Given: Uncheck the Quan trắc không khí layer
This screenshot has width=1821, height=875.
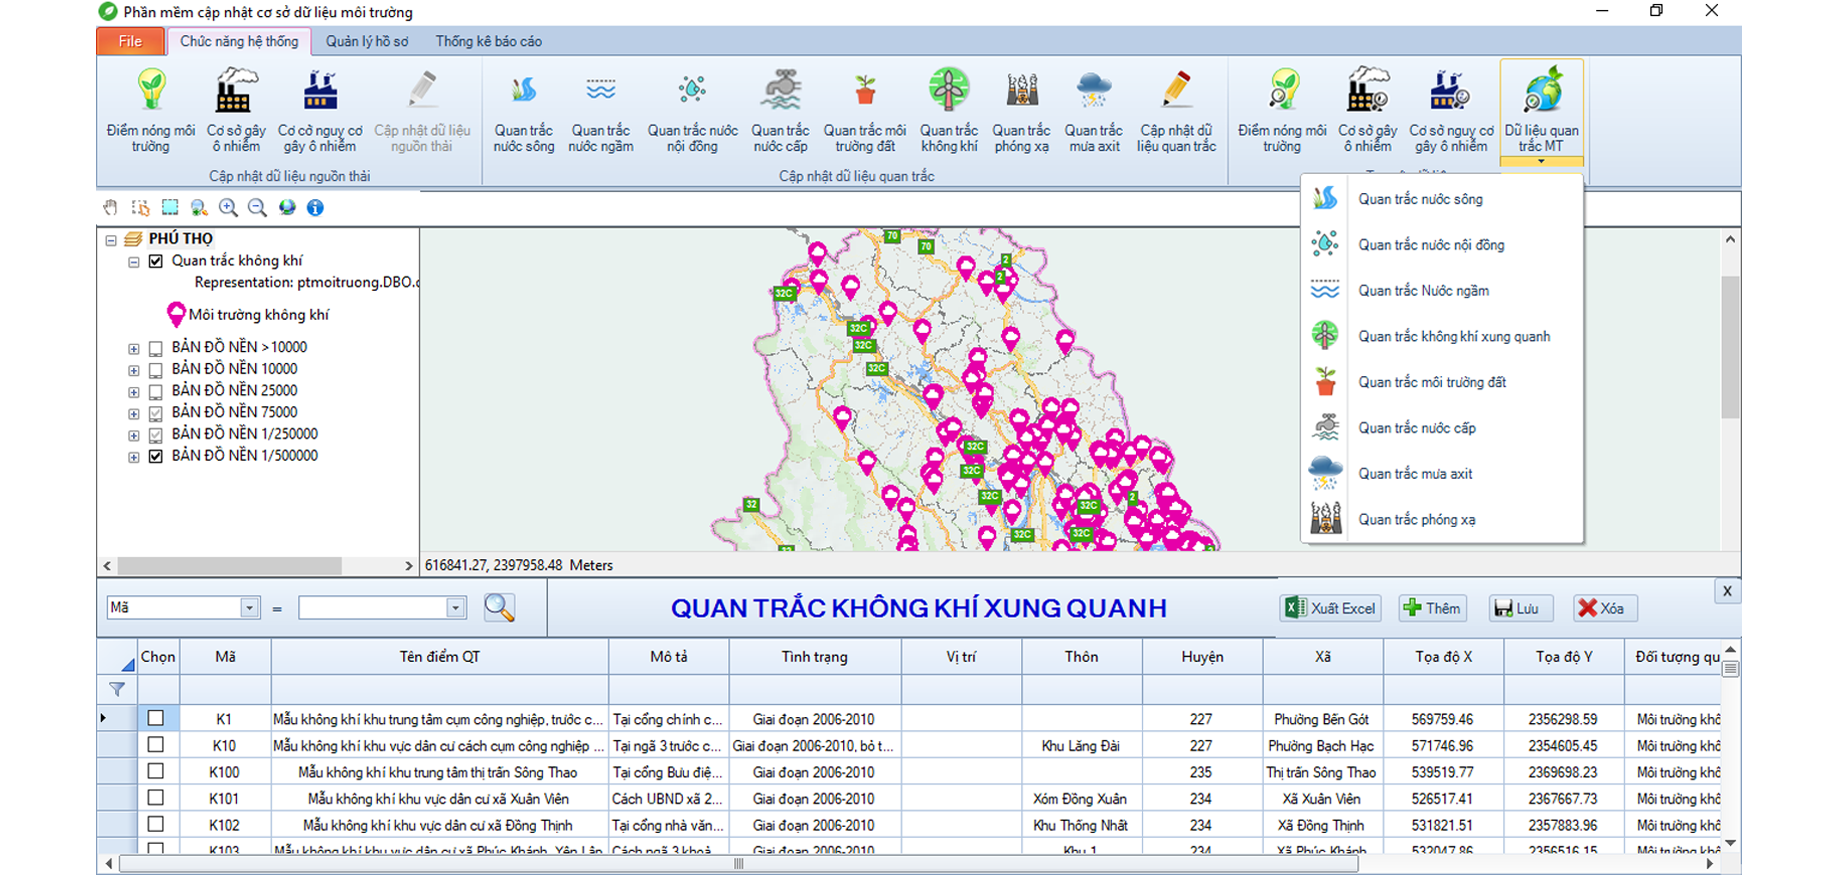Looking at the screenshot, I should pos(156,261).
